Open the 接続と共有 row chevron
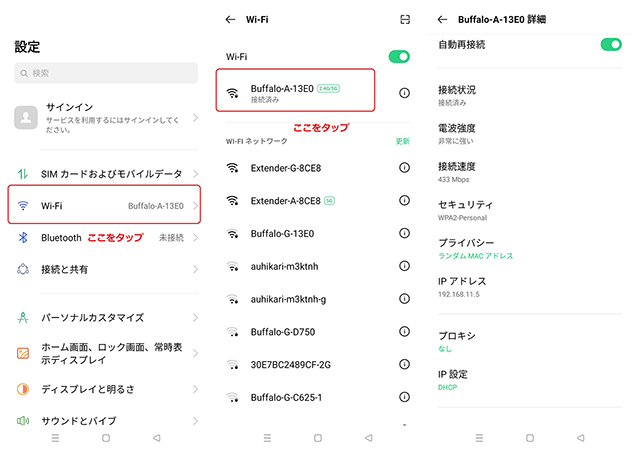 [x=196, y=269]
